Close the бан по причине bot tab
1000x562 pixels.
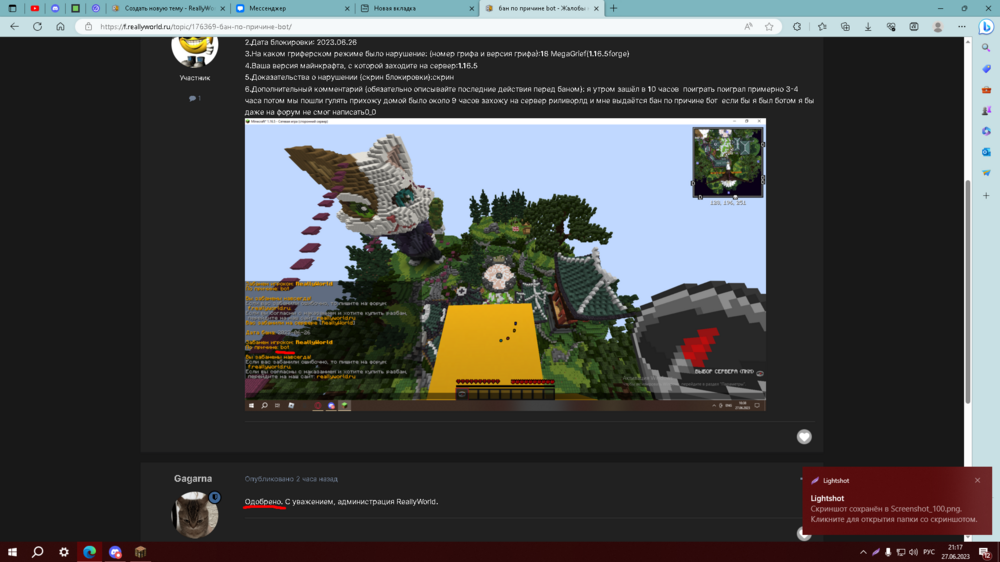pyautogui.click(x=596, y=8)
